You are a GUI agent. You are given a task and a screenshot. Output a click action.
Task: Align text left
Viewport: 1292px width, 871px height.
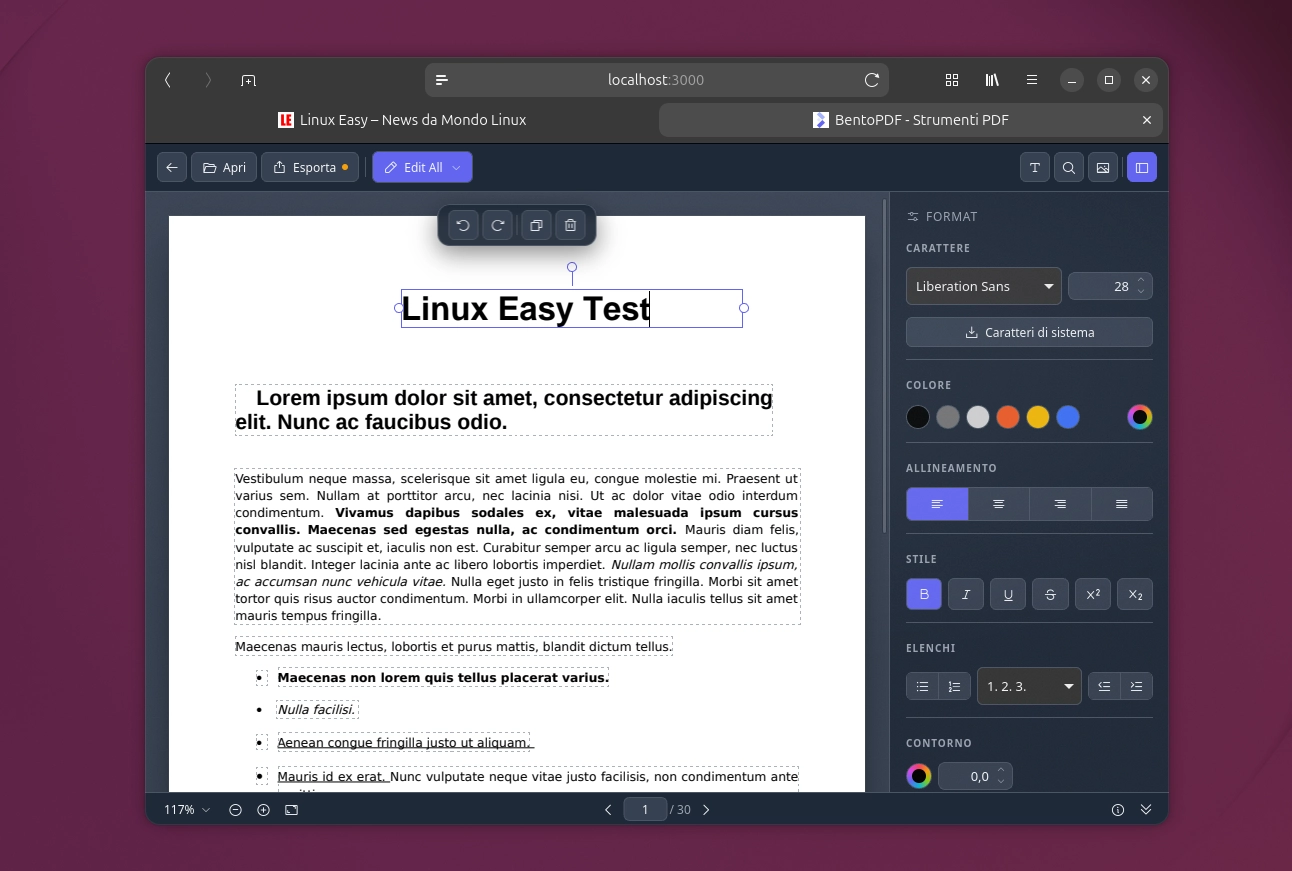(x=937, y=504)
